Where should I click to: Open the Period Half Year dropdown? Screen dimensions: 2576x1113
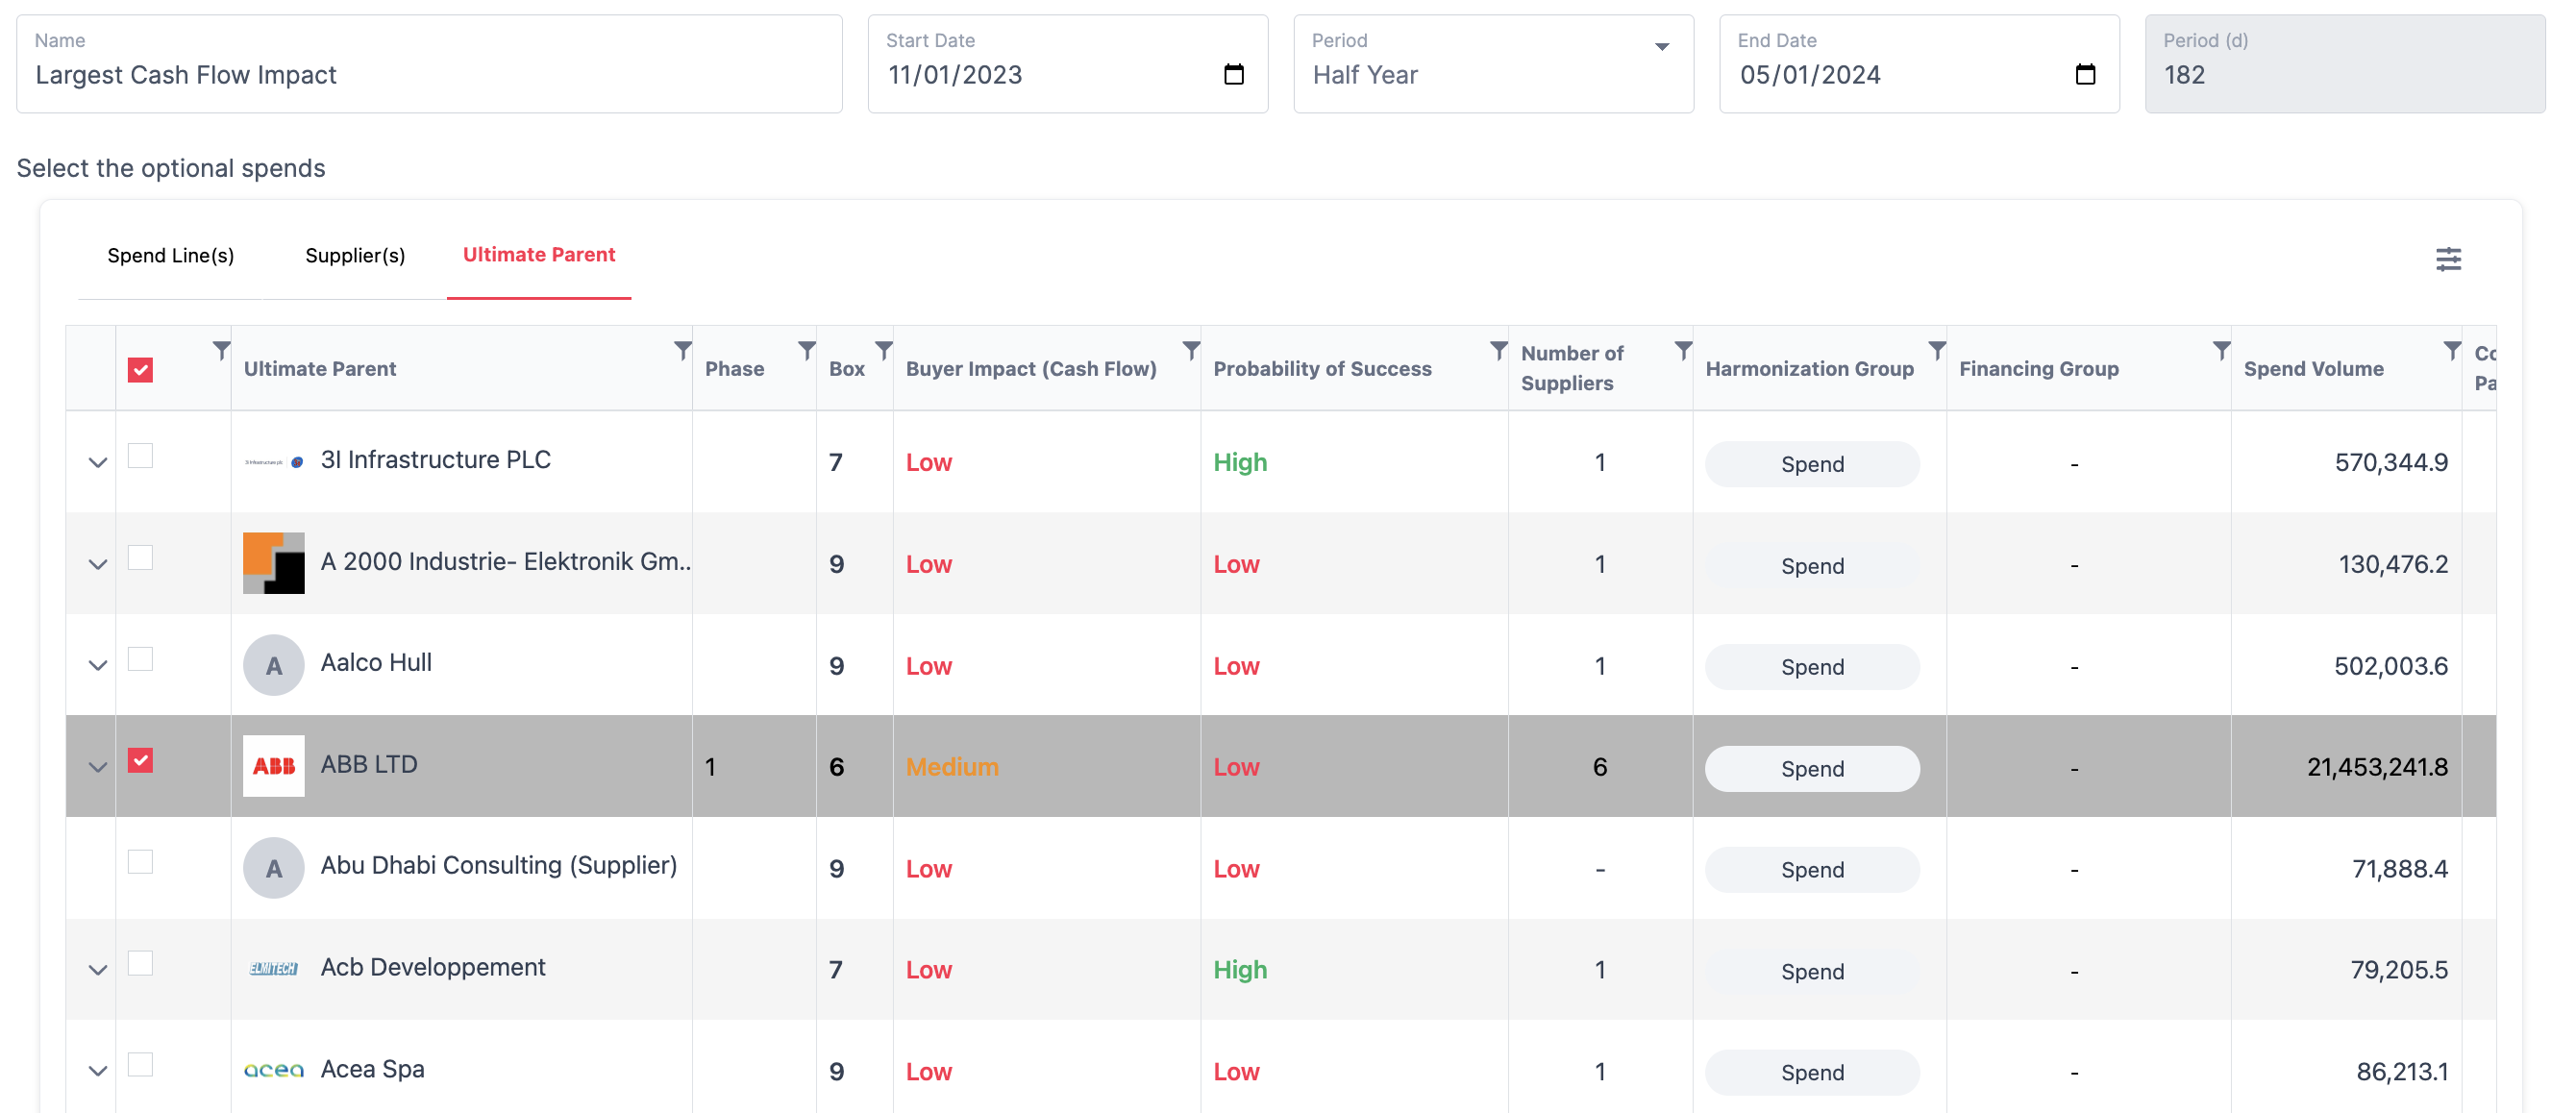1492,64
